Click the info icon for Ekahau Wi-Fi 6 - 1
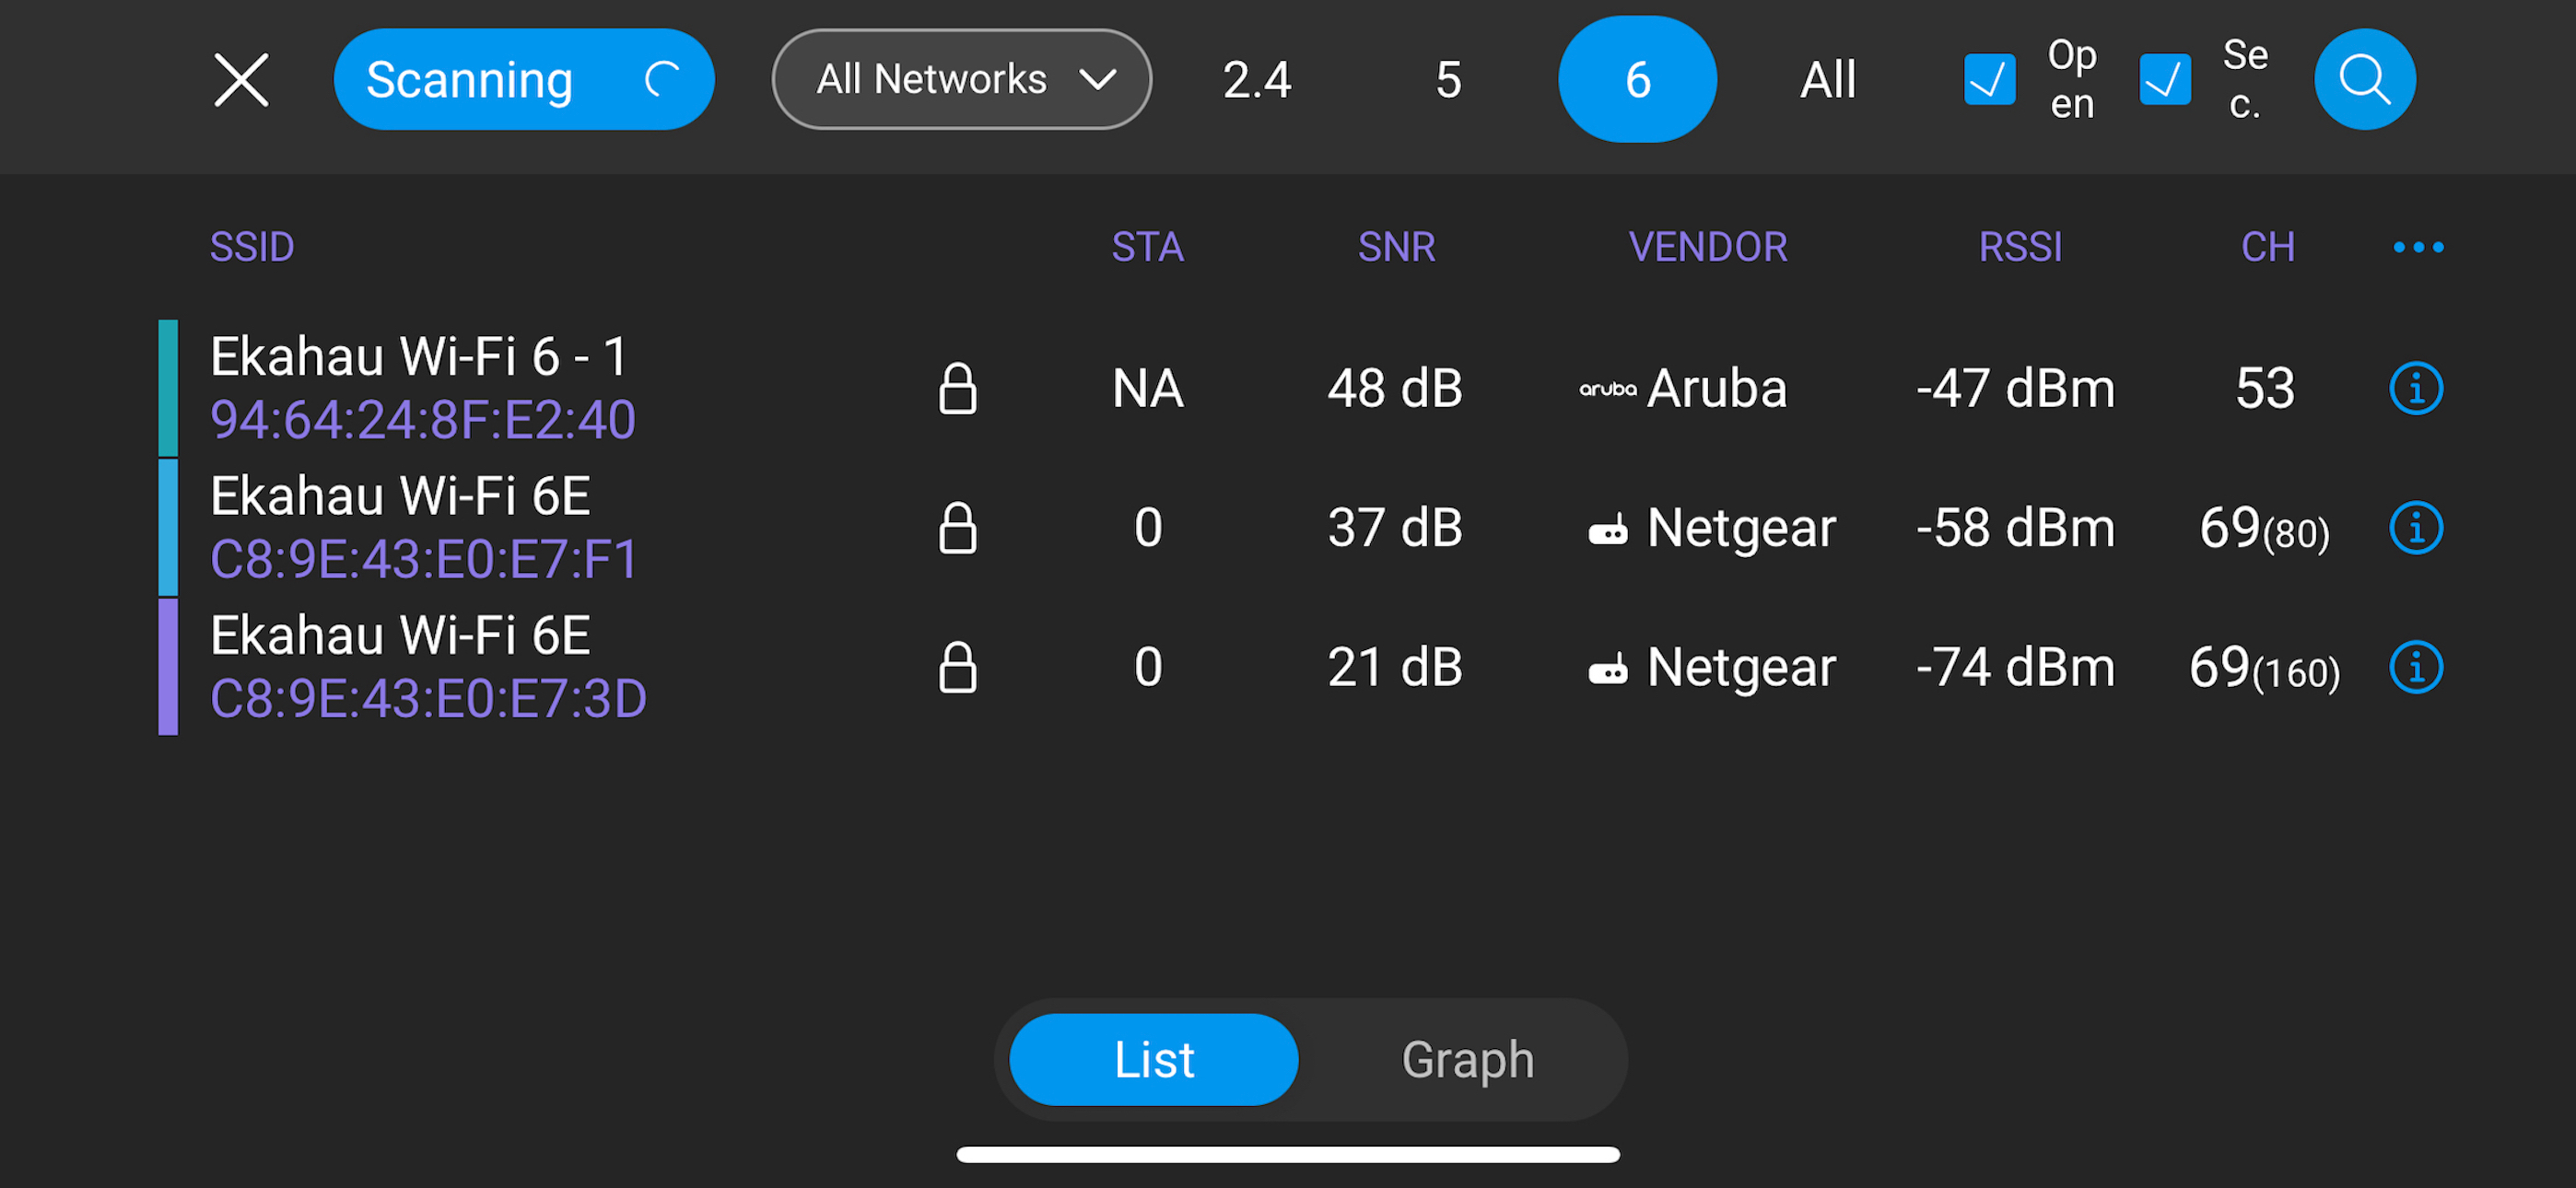This screenshot has width=2576, height=1188. [2416, 389]
